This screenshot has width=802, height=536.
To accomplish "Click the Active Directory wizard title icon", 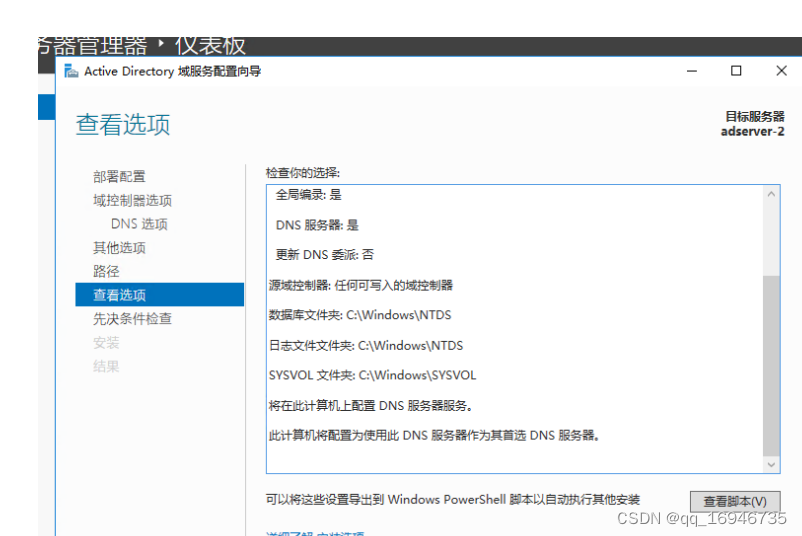I will click(x=71, y=71).
